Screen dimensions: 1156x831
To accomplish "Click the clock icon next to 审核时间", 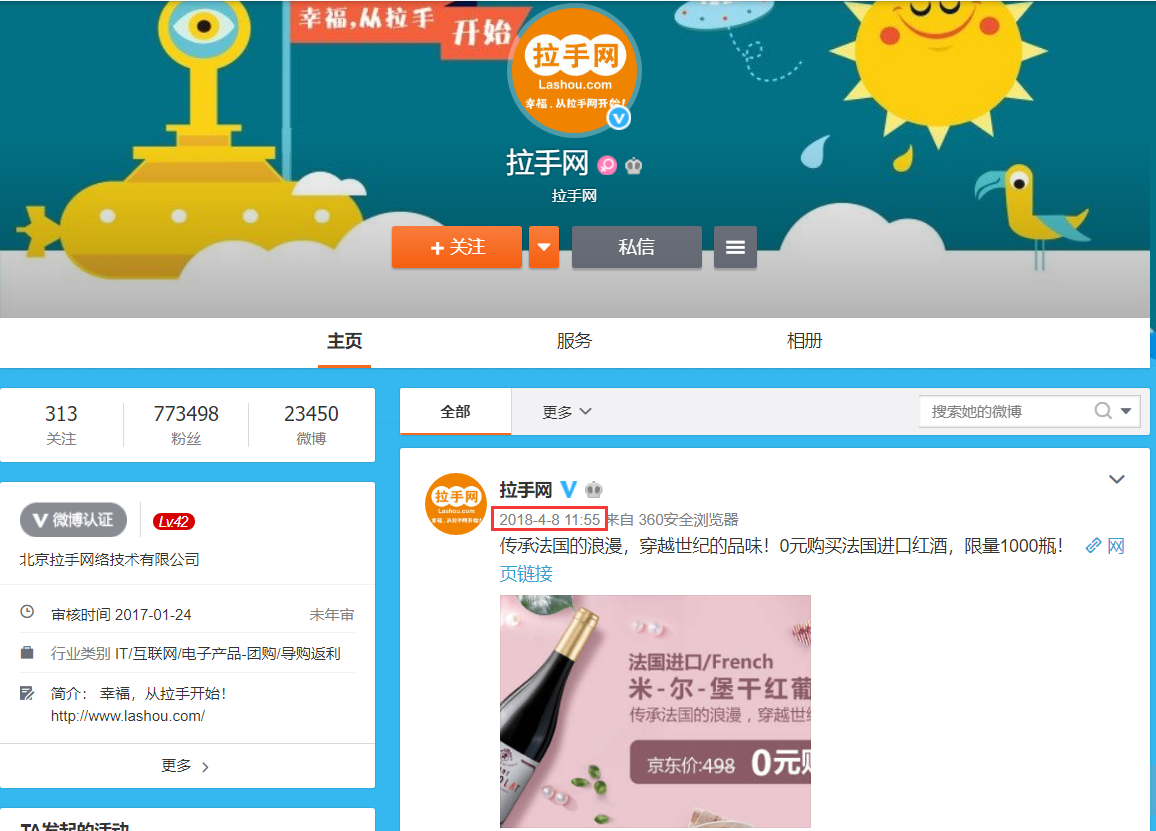I will [x=27, y=612].
